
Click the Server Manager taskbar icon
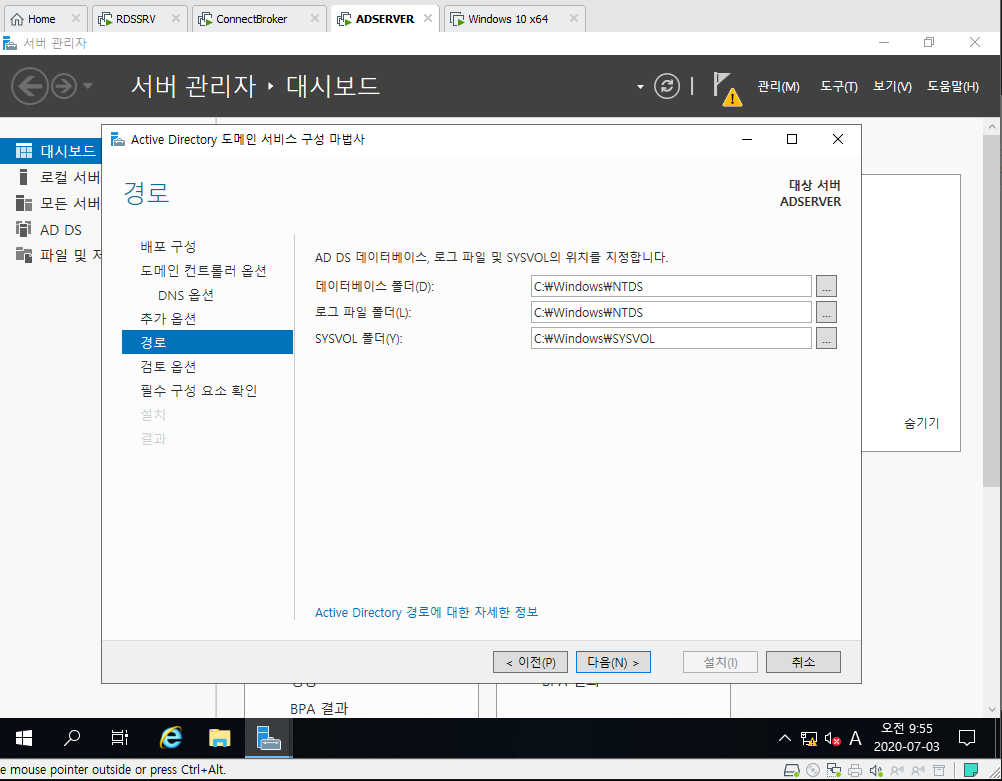coord(269,738)
